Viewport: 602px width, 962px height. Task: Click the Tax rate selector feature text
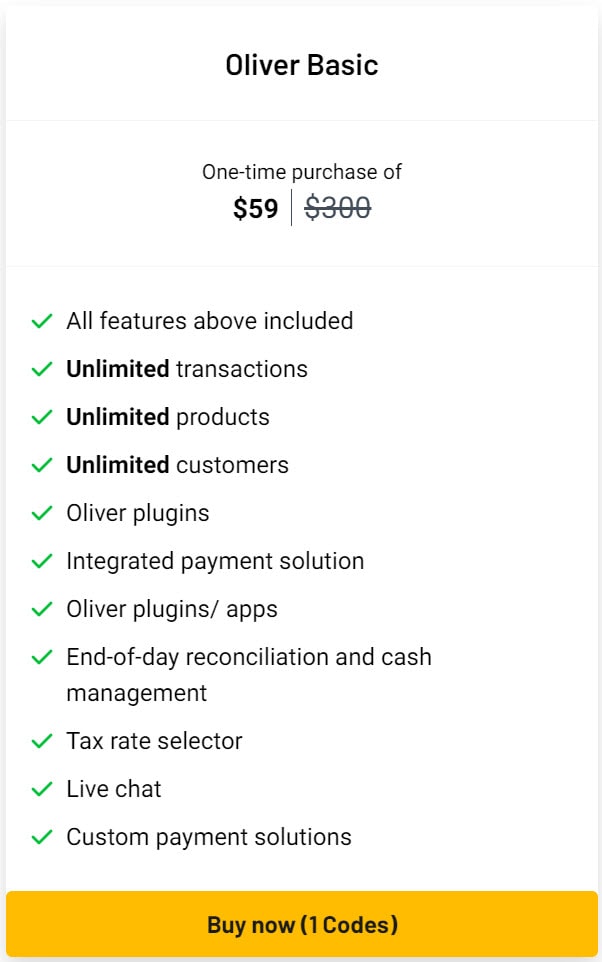154,741
